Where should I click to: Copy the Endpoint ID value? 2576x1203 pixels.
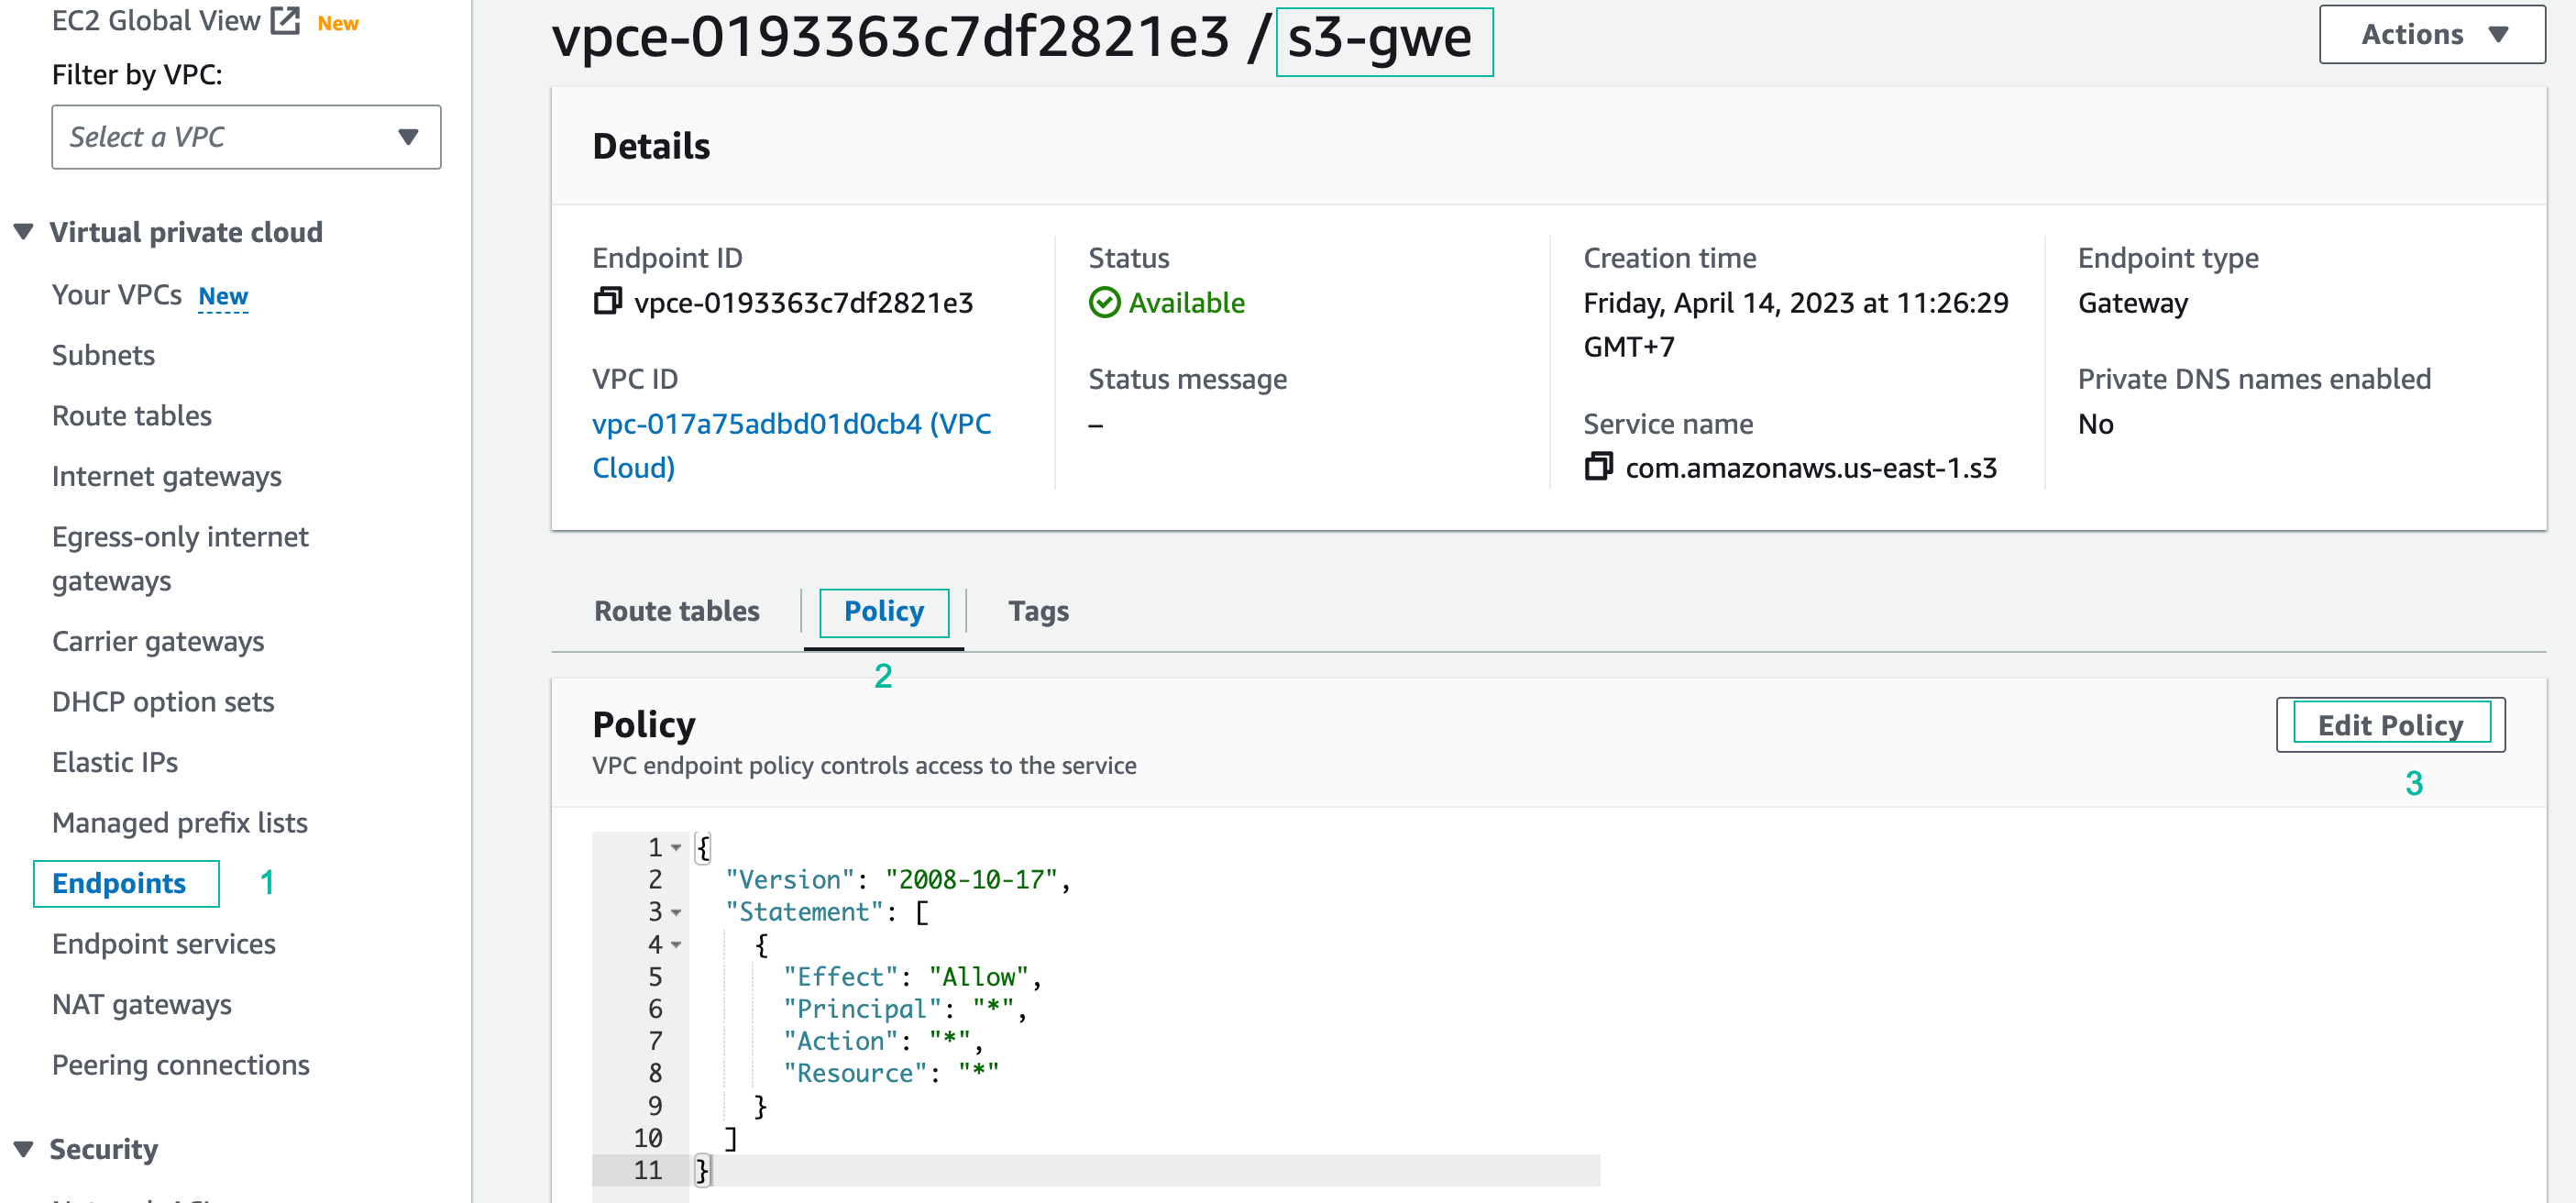pos(607,301)
